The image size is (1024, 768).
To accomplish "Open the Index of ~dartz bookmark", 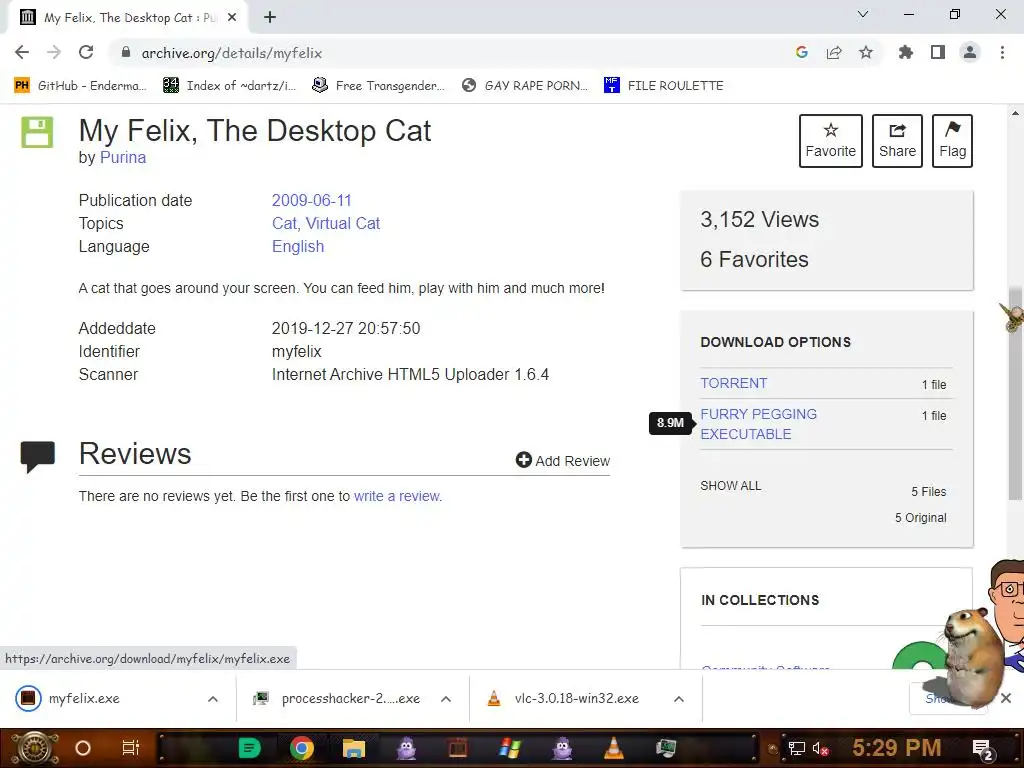I will (x=229, y=86).
